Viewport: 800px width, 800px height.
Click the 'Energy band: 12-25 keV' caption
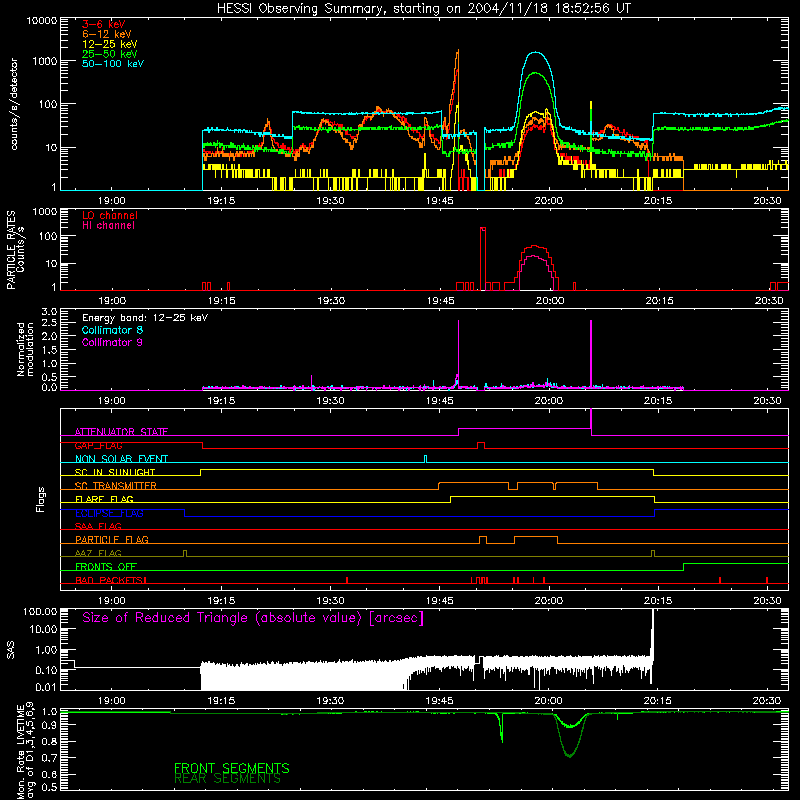[145, 318]
